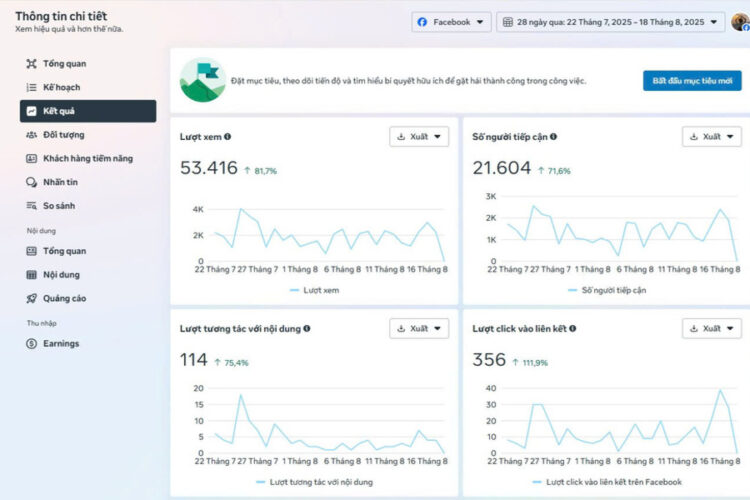Toggle the Lượt xem legend series
This screenshot has width=750, height=500.
[x=314, y=290]
